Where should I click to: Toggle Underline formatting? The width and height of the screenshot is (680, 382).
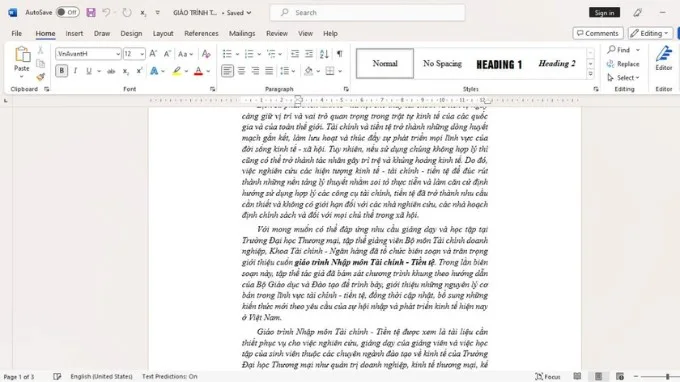click(x=89, y=71)
